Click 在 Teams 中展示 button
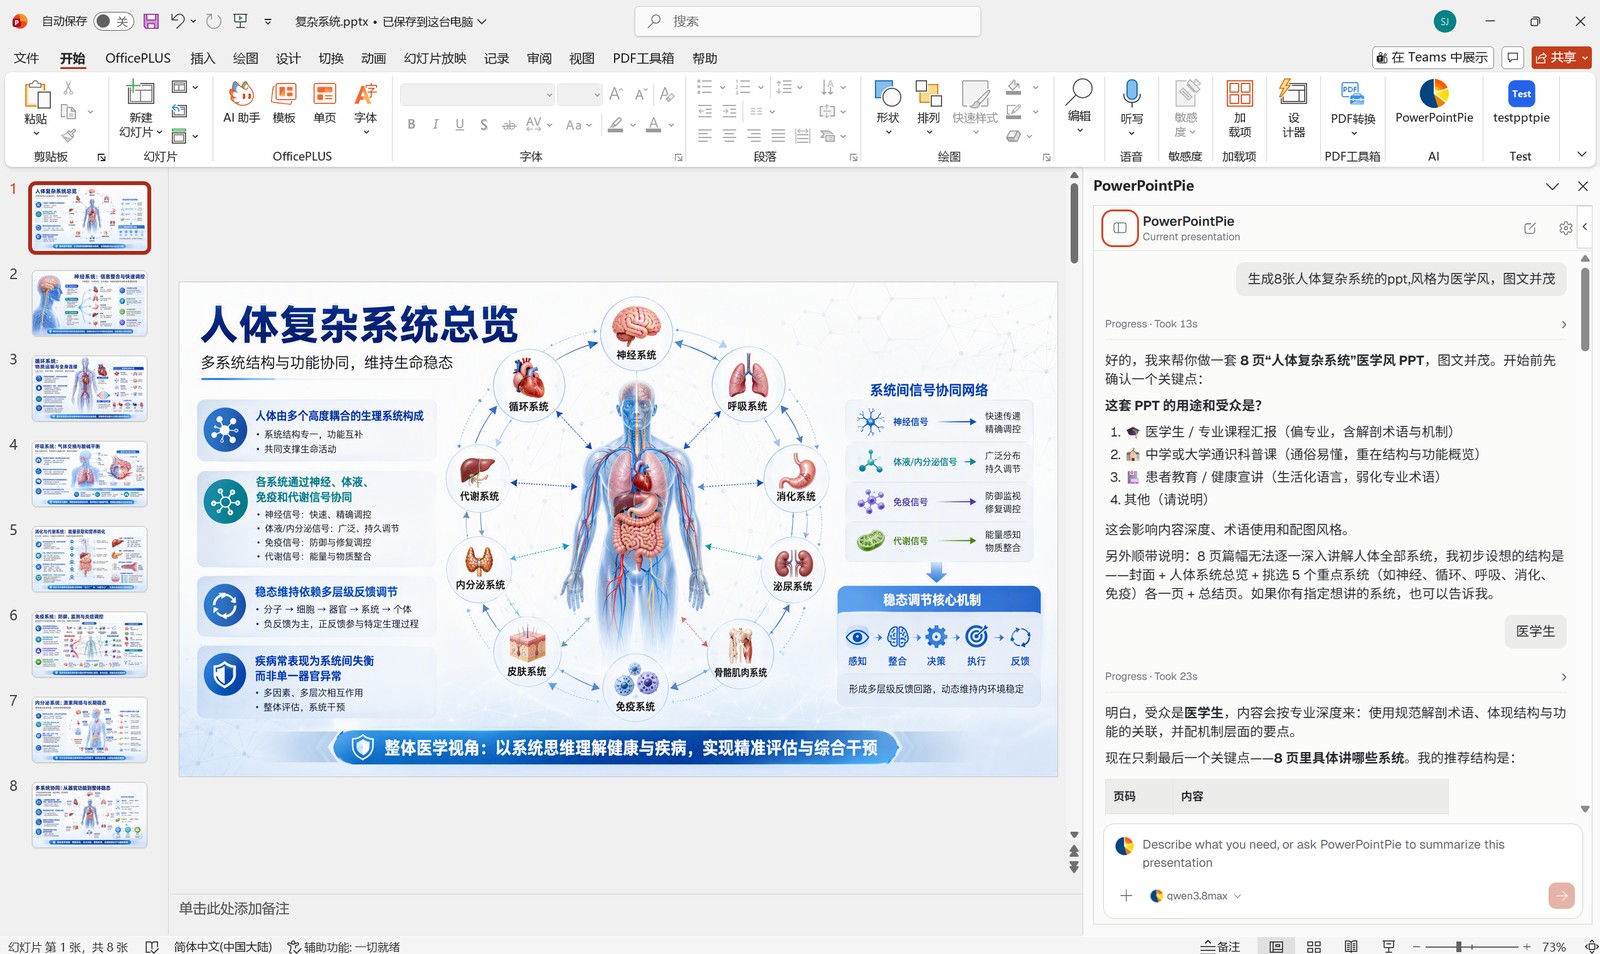 point(1433,57)
